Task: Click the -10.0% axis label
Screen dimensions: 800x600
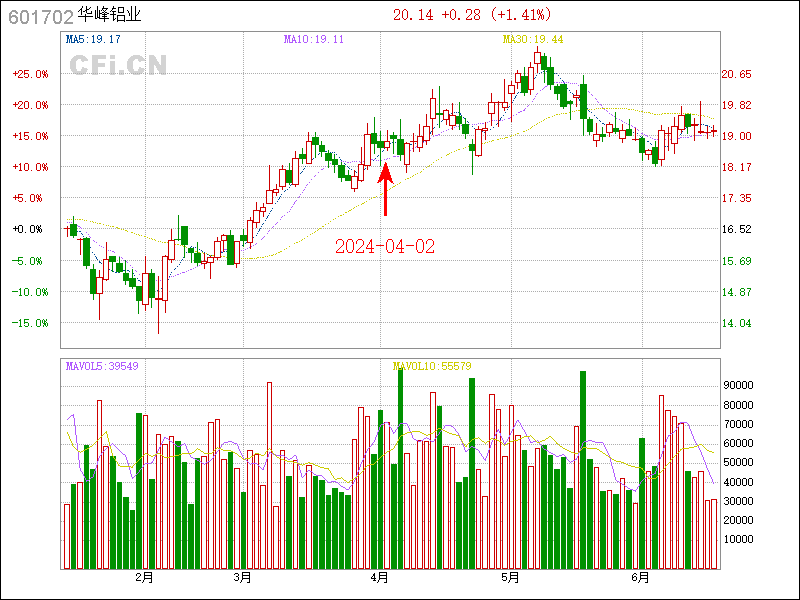Action: click(31, 292)
